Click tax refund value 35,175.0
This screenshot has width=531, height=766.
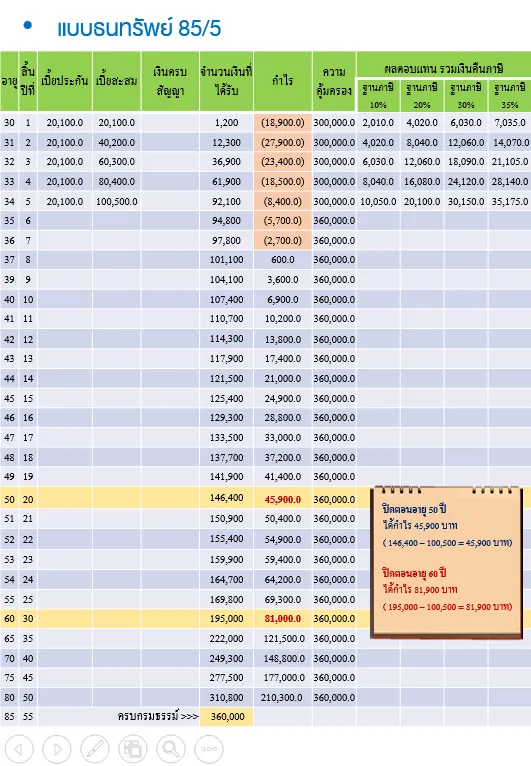coord(510,201)
